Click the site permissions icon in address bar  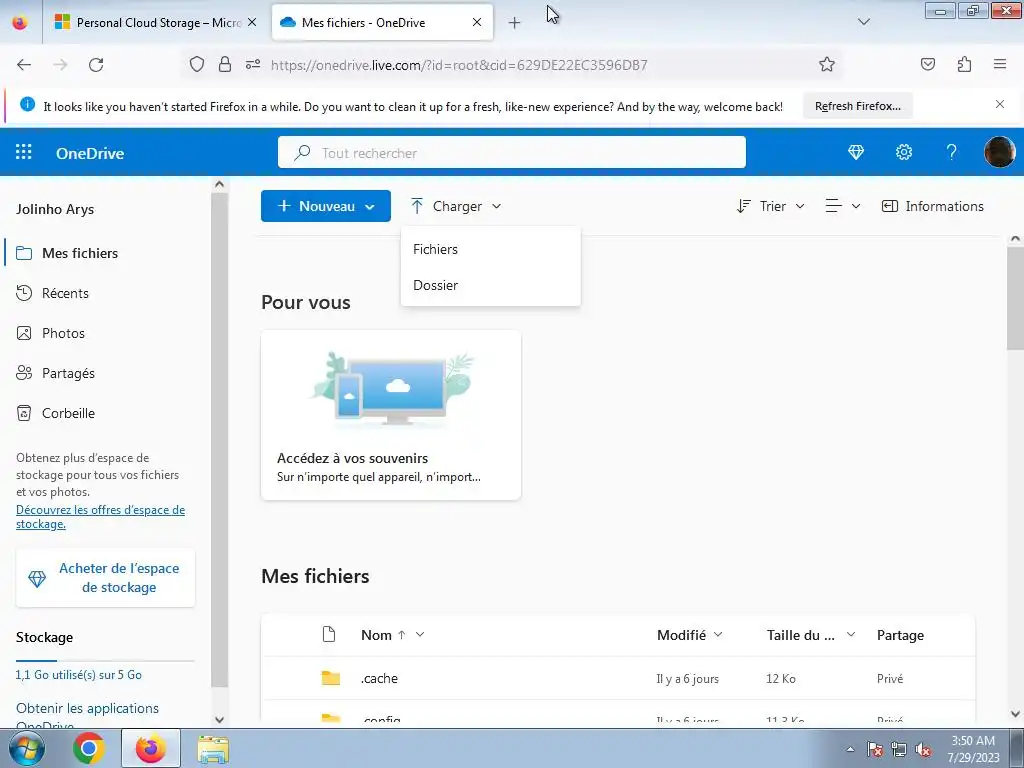pos(253,64)
